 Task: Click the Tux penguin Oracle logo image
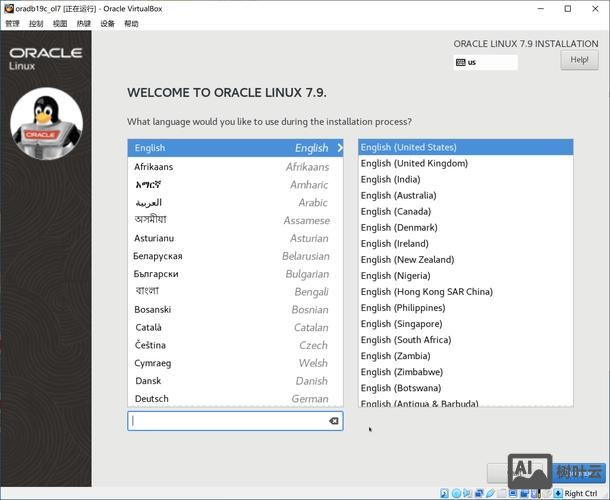click(x=46, y=130)
